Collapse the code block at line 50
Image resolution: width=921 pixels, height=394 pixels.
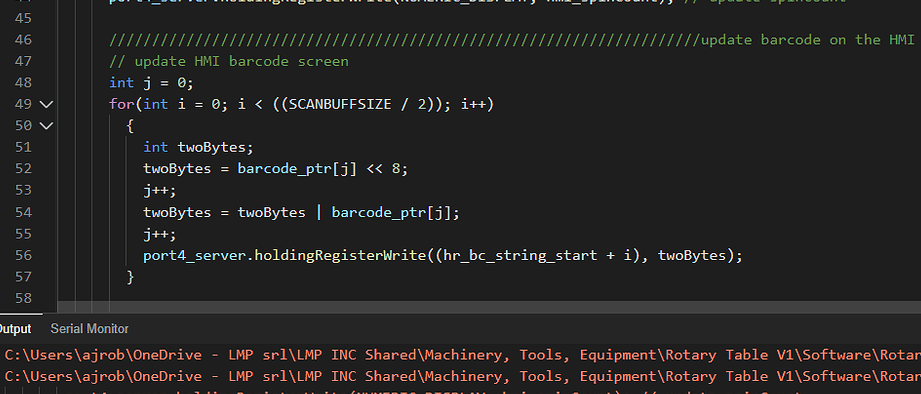click(x=46, y=126)
